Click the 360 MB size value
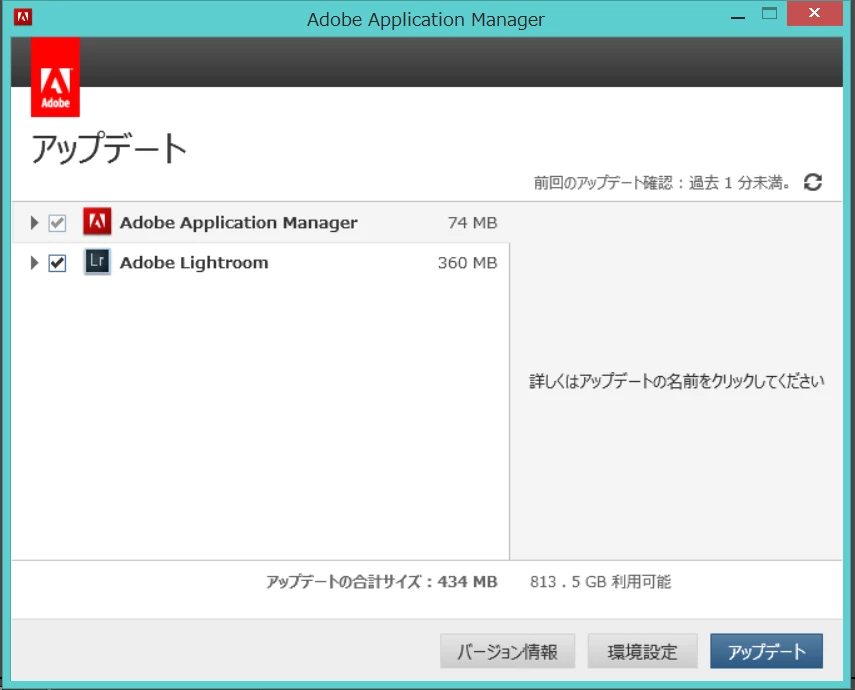855x690 pixels. pyautogui.click(x=467, y=263)
